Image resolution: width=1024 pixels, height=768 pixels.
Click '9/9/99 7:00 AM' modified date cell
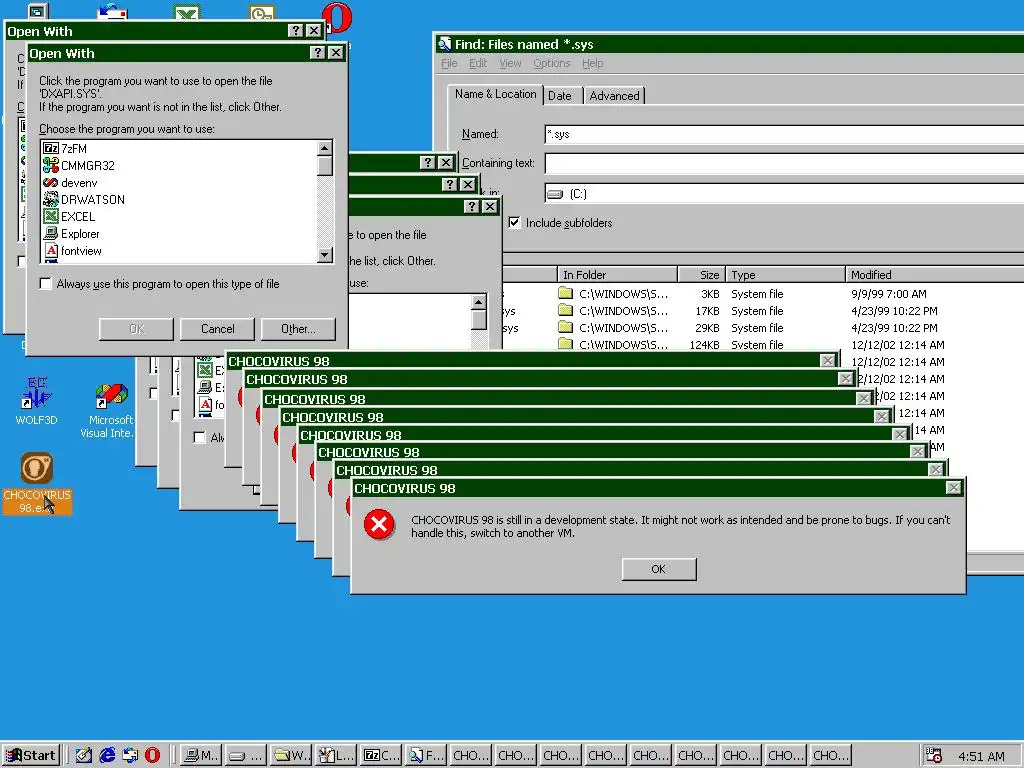coord(889,294)
